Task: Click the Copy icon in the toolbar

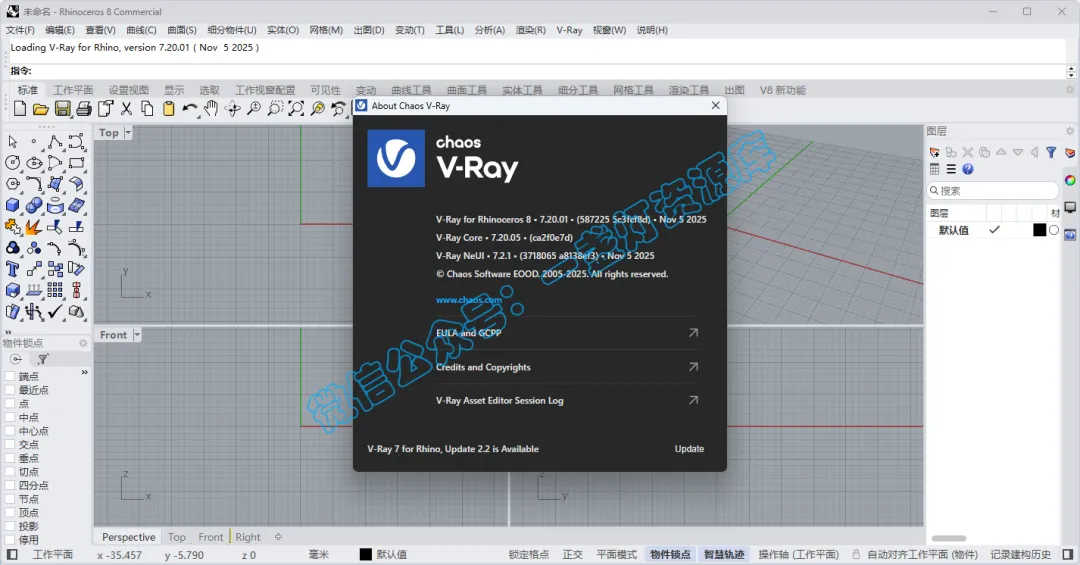Action: coord(147,108)
